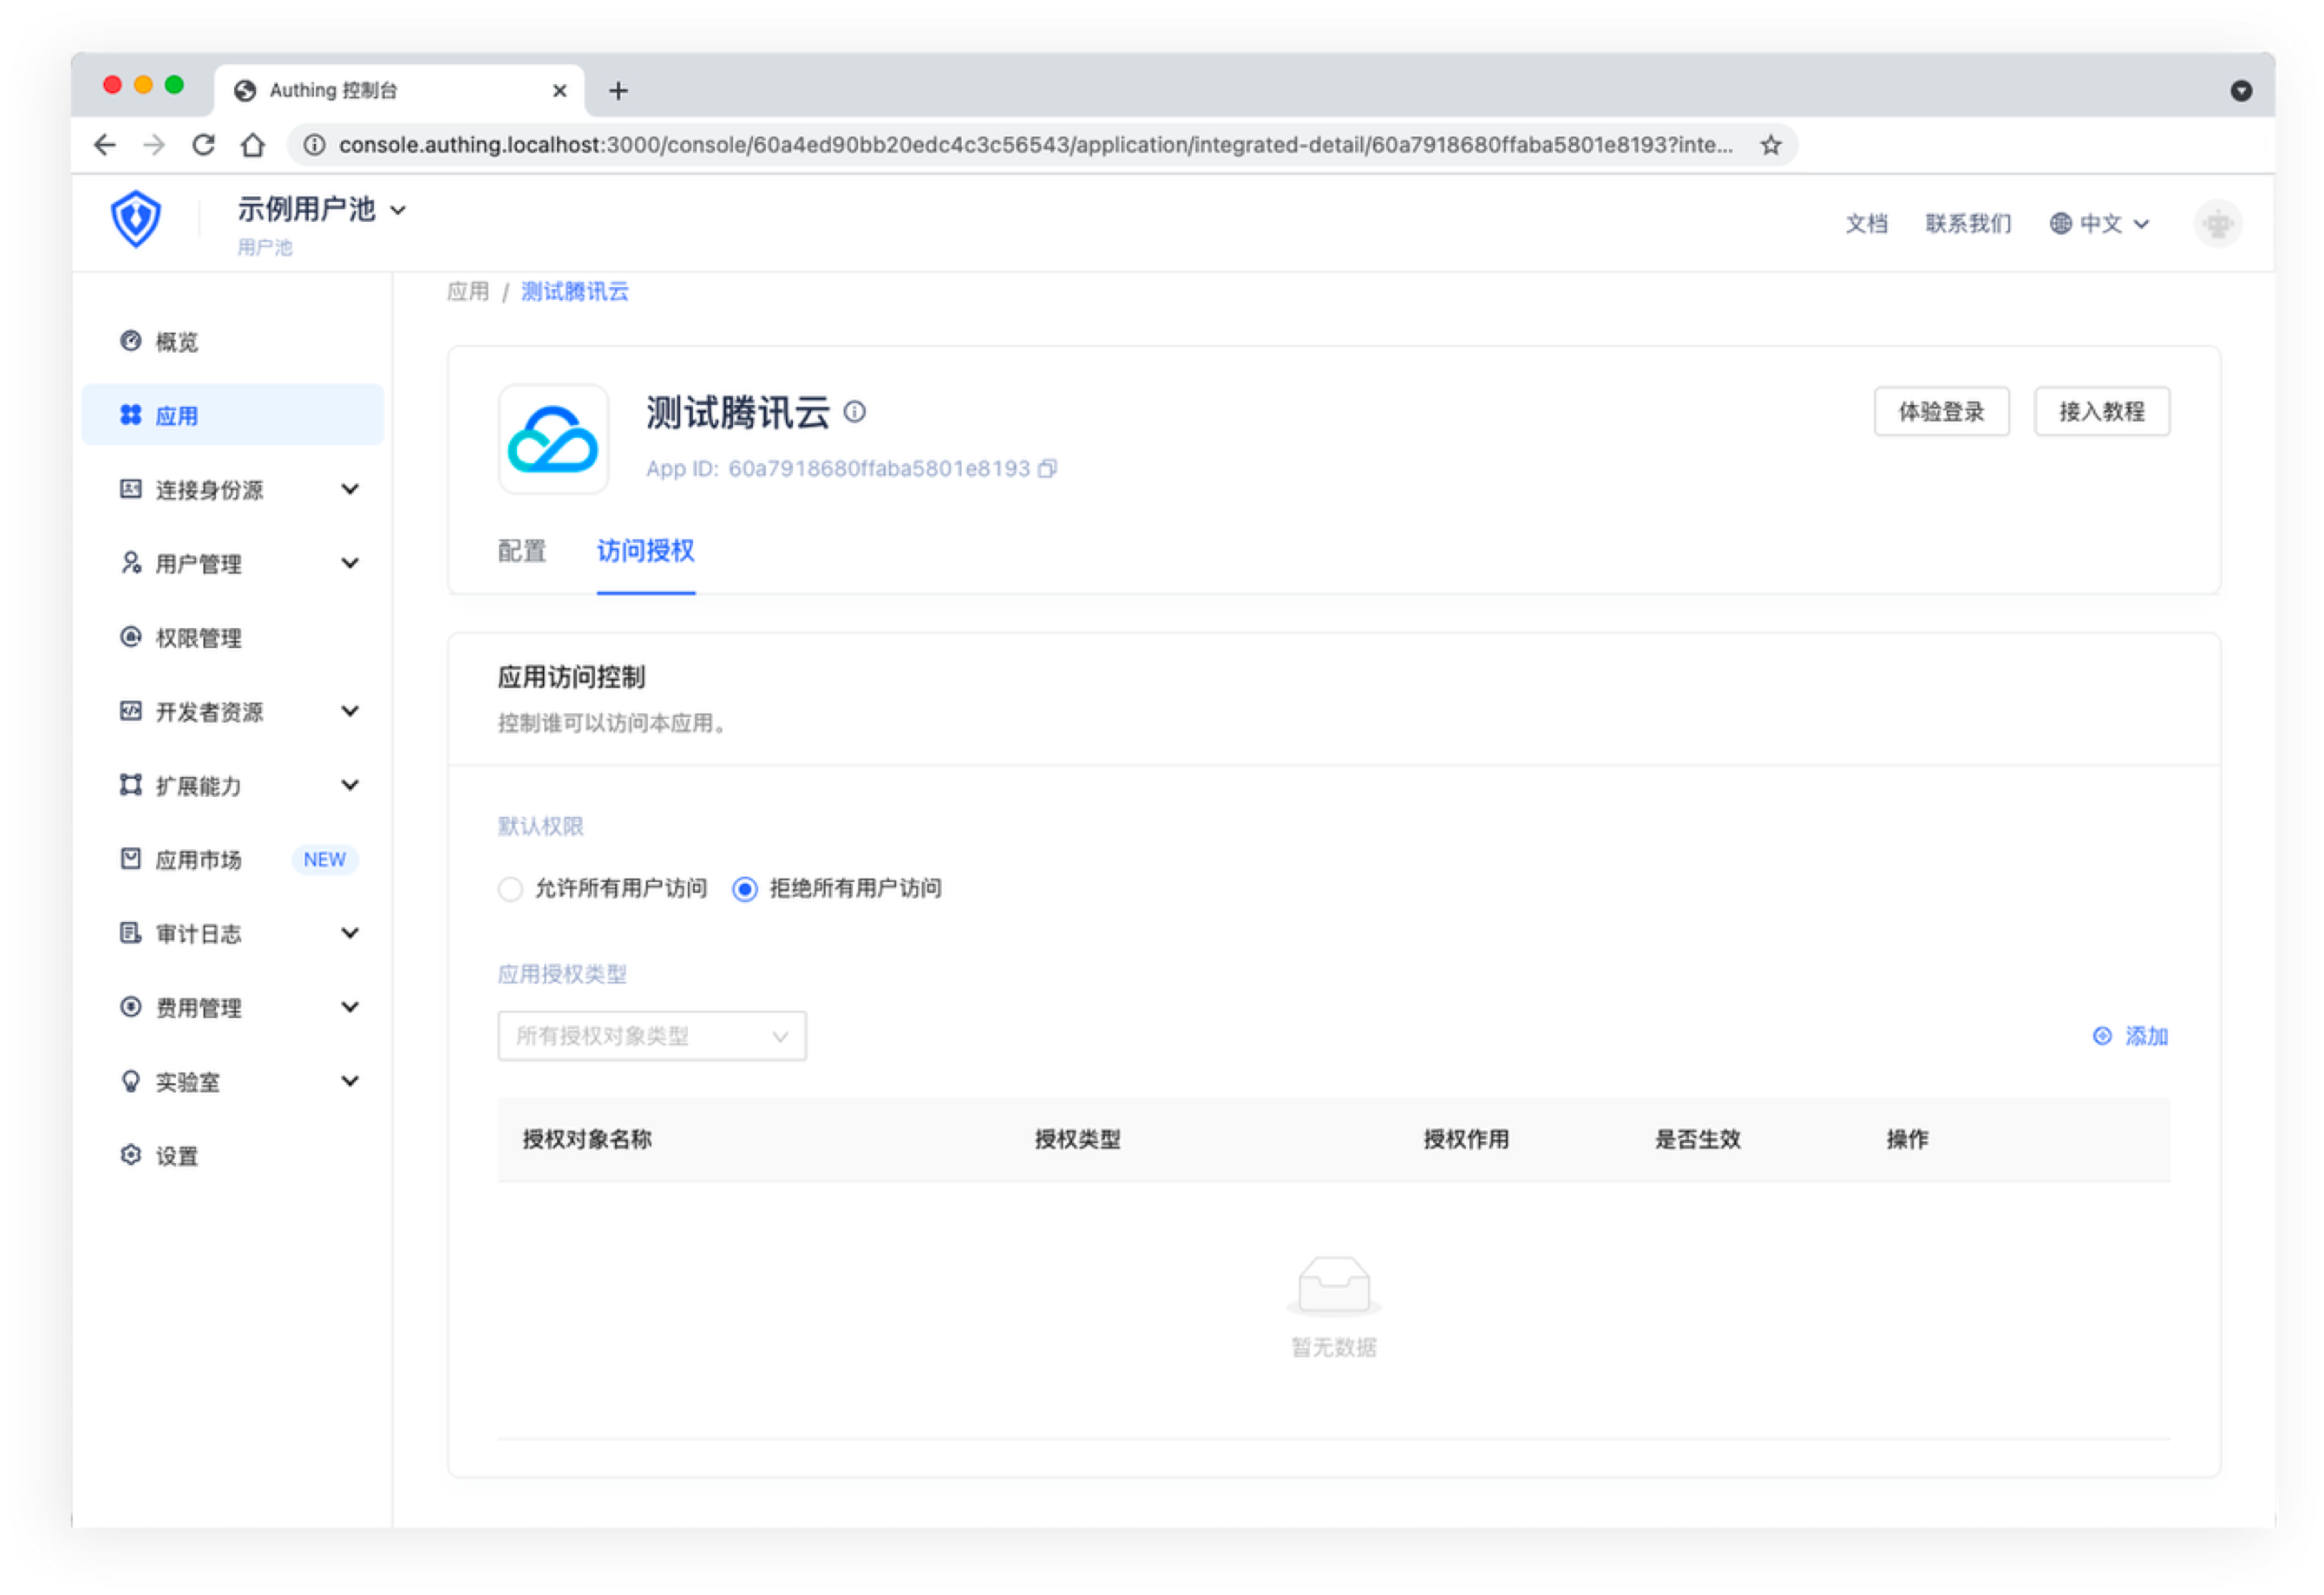Click the 实验室 lightbulb icon

(x=131, y=1081)
